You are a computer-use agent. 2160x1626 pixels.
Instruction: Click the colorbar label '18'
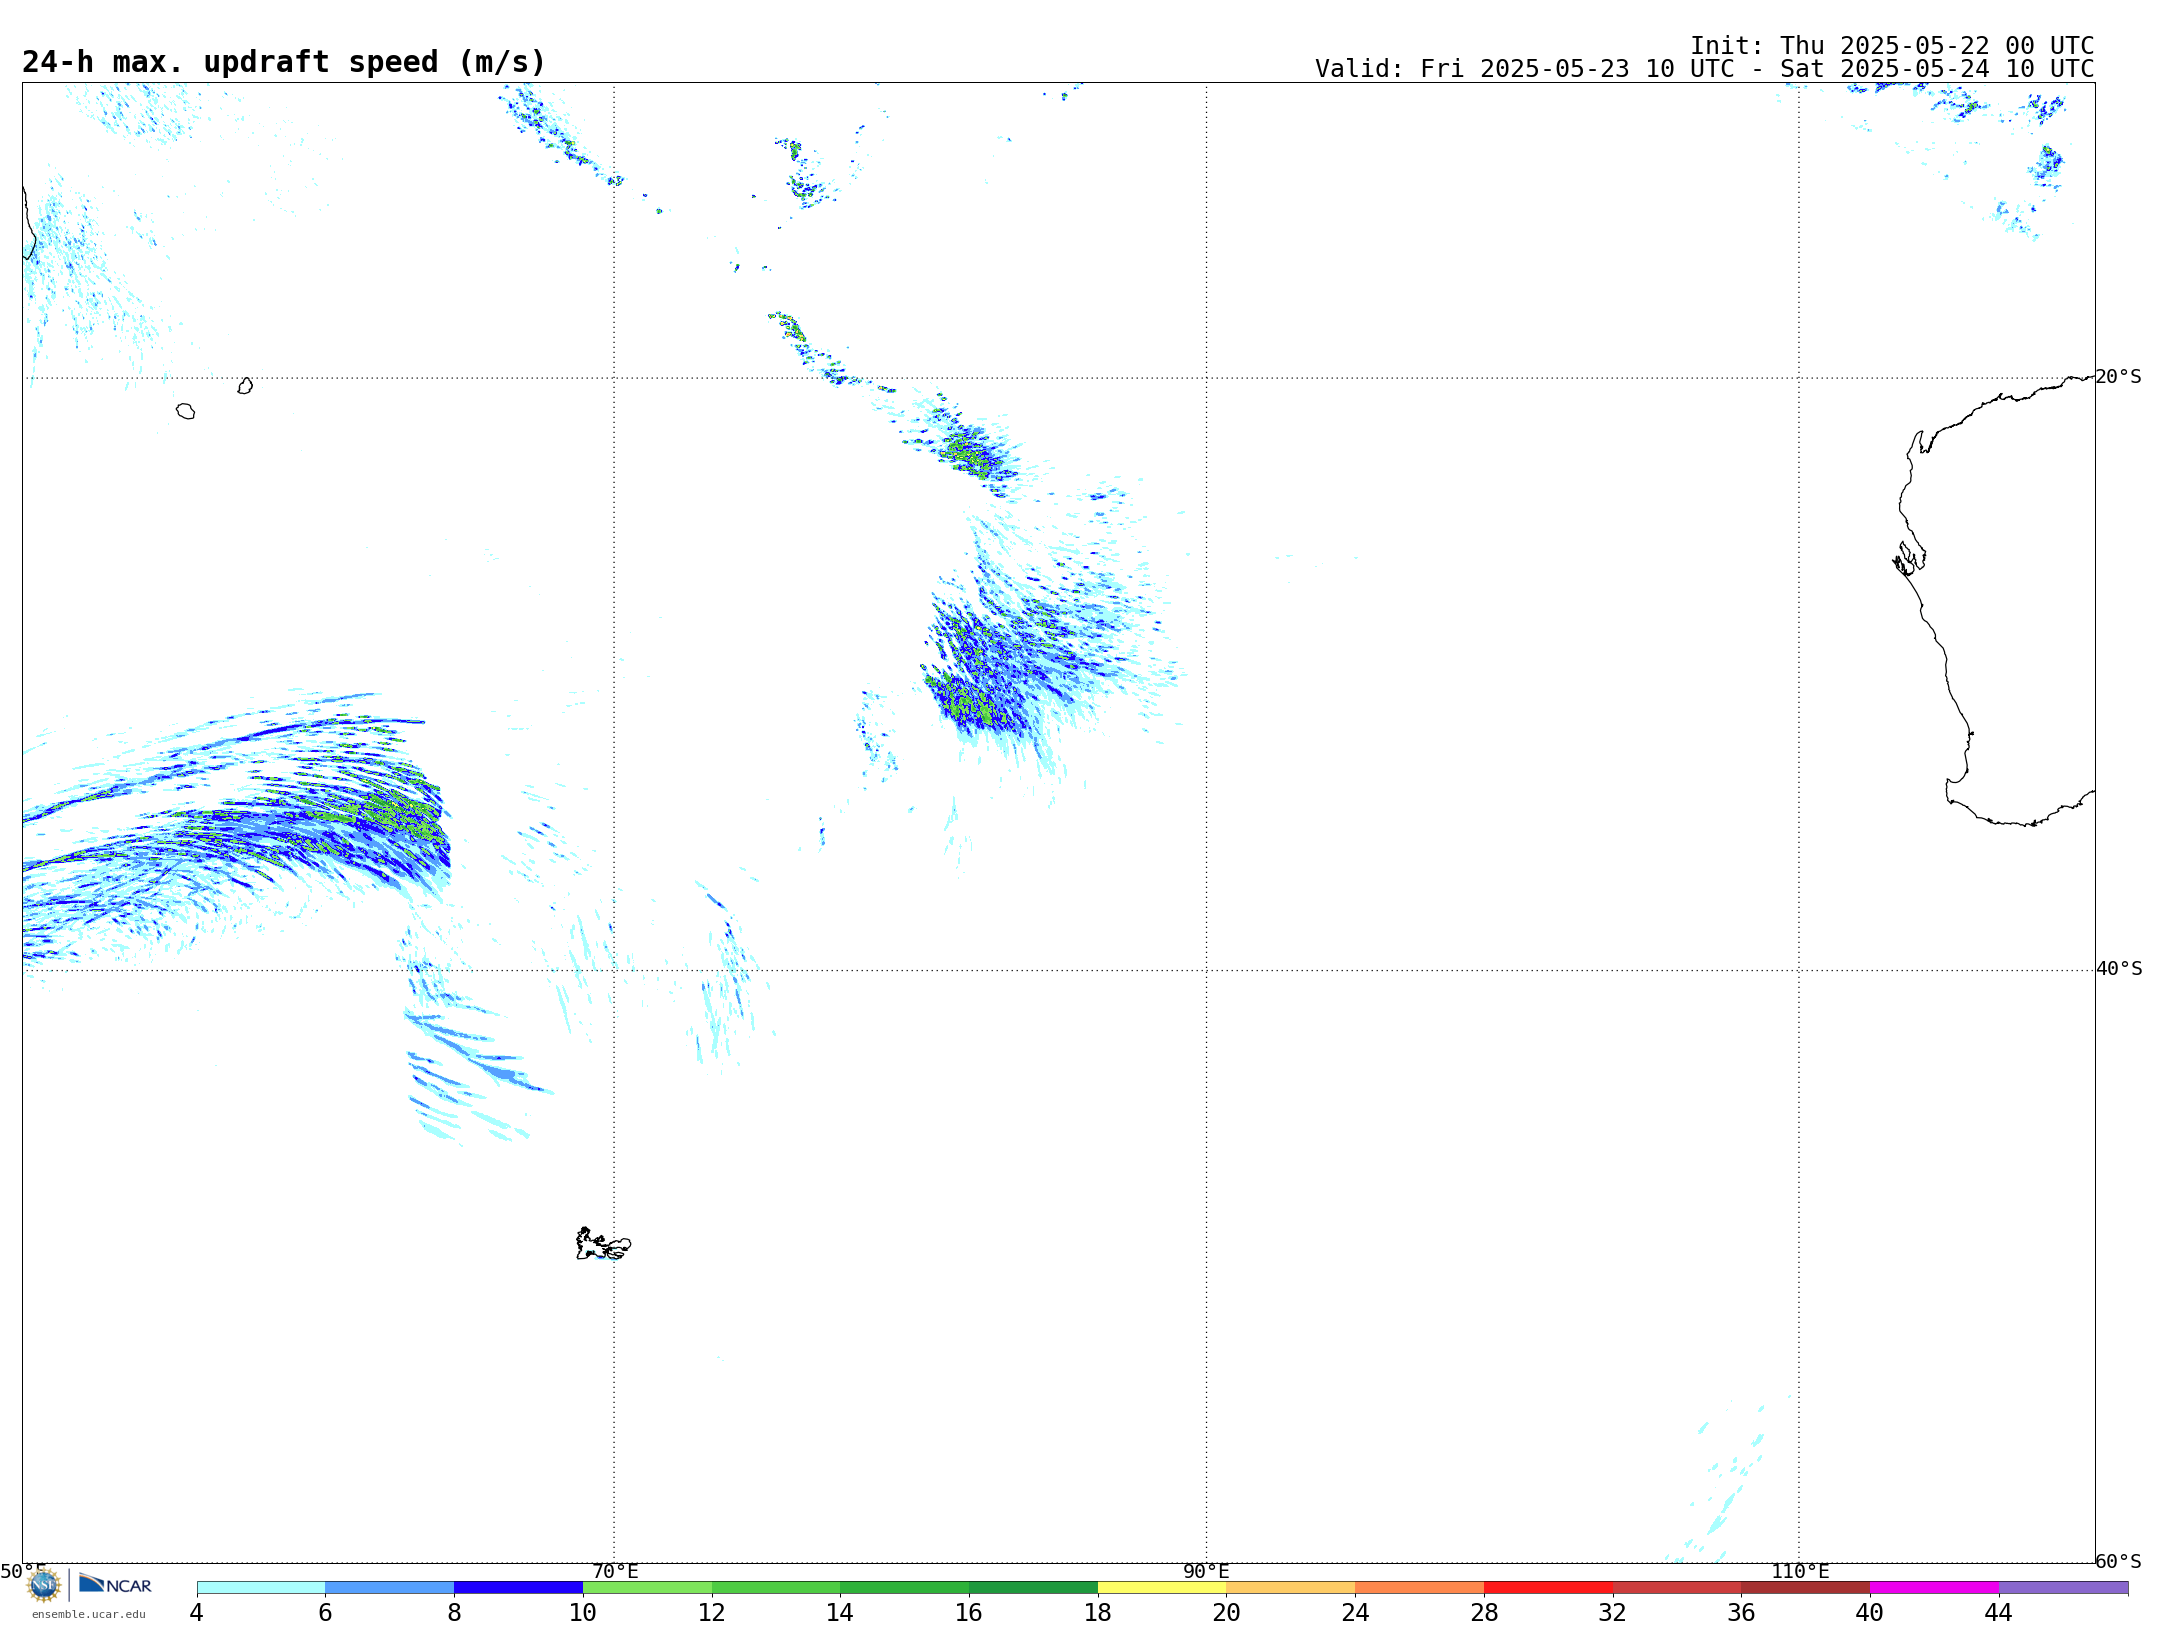pos(1098,1613)
